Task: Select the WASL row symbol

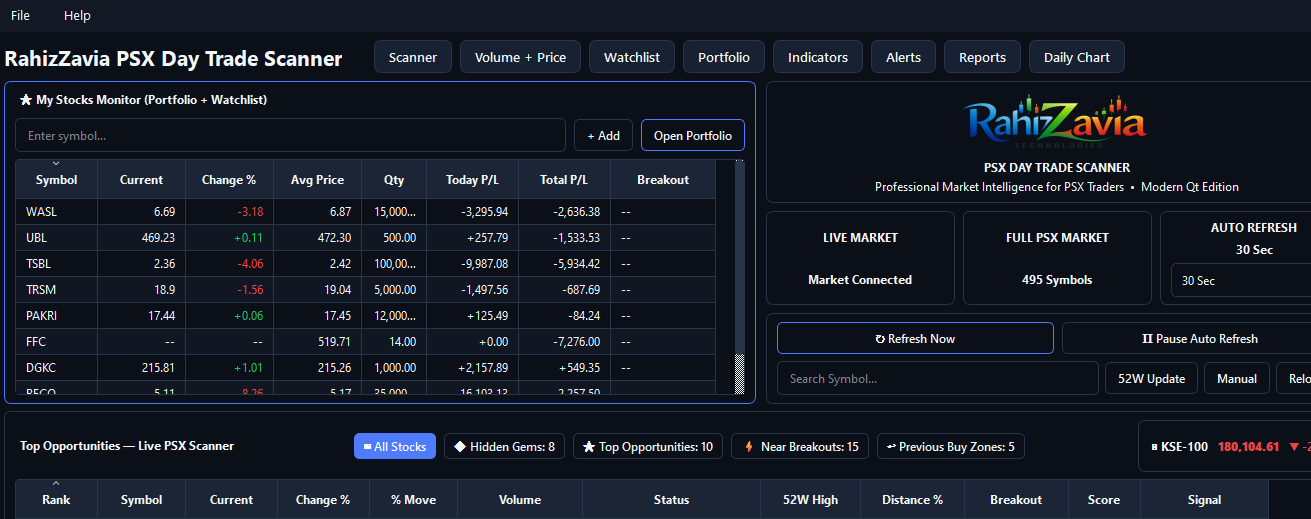Action: click(56, 211)
